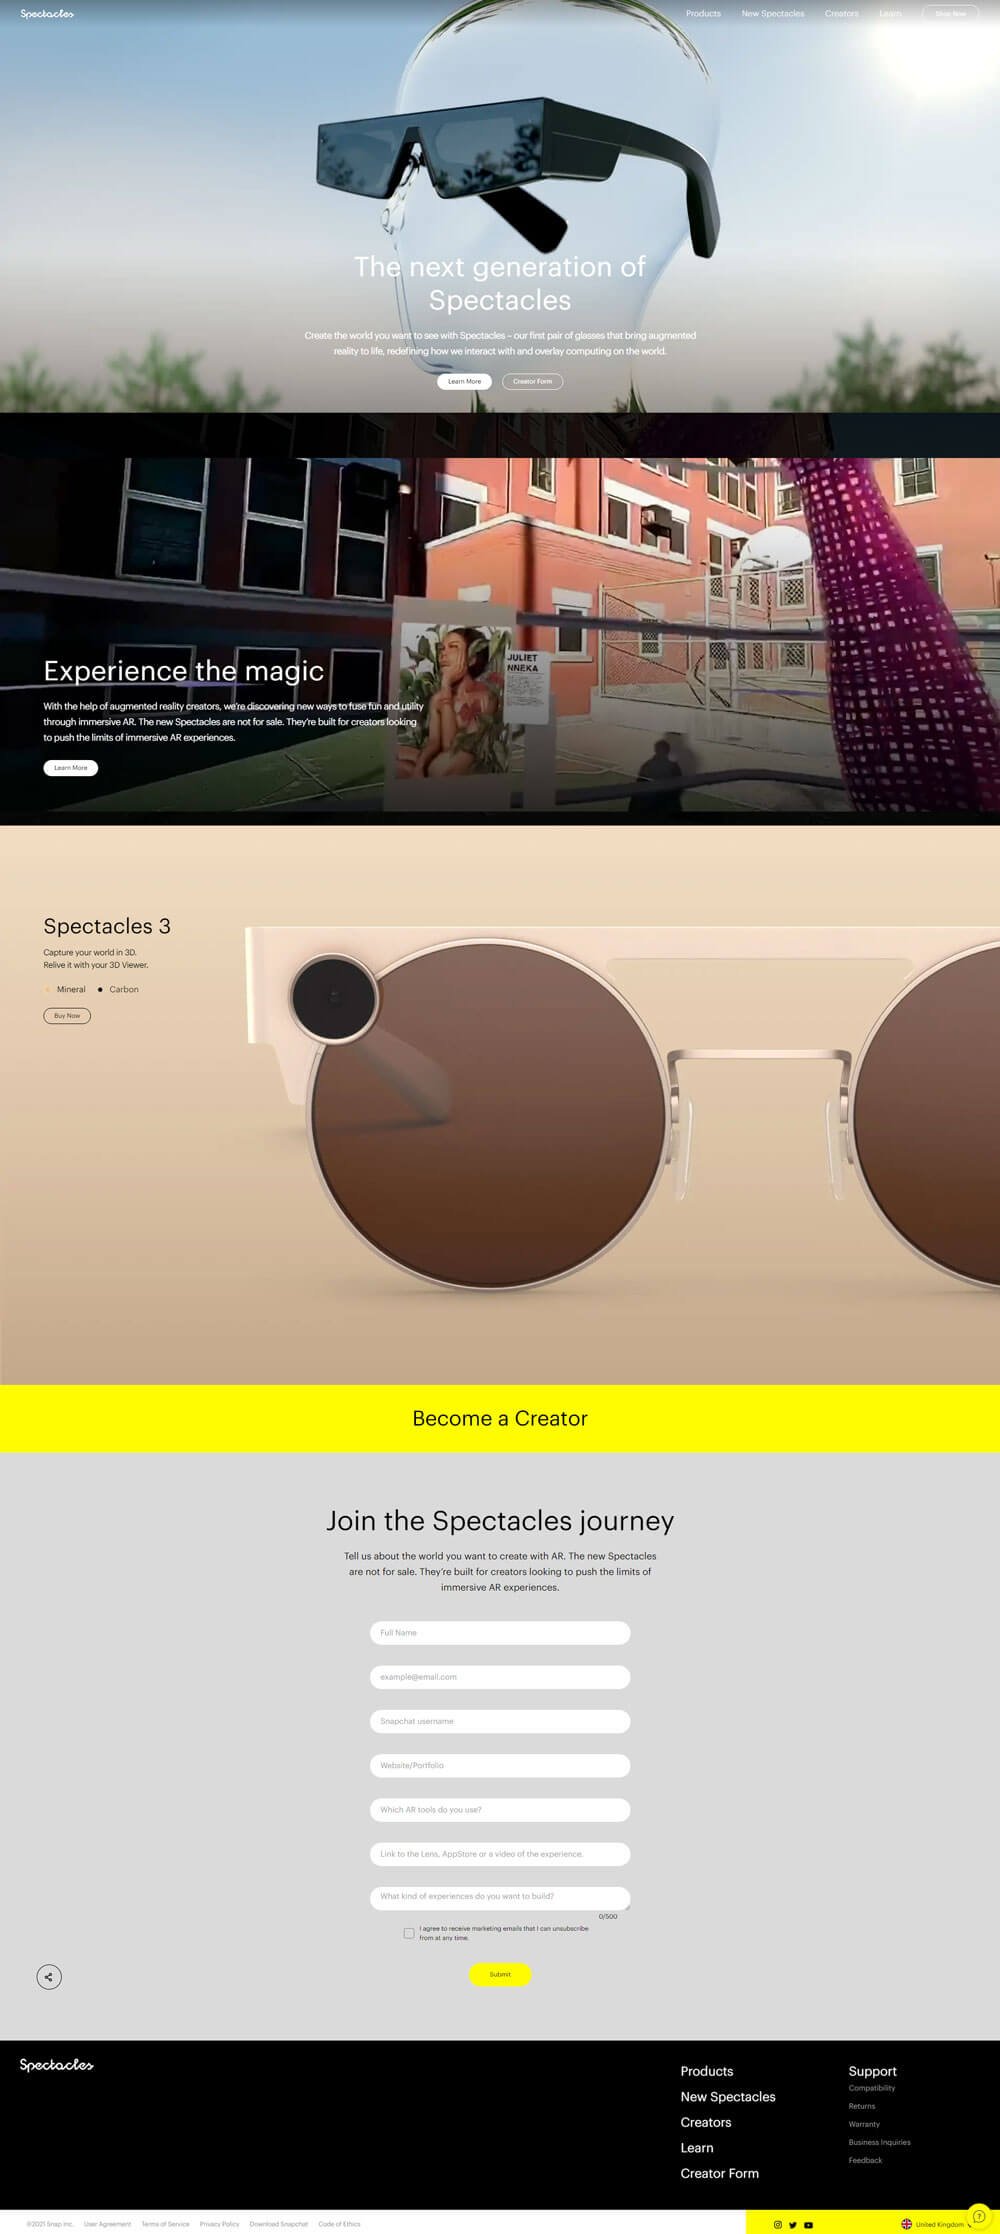1000x2234 pixels.
Task: Open the Privacy Policy link
Action: tap(219, 2224)
